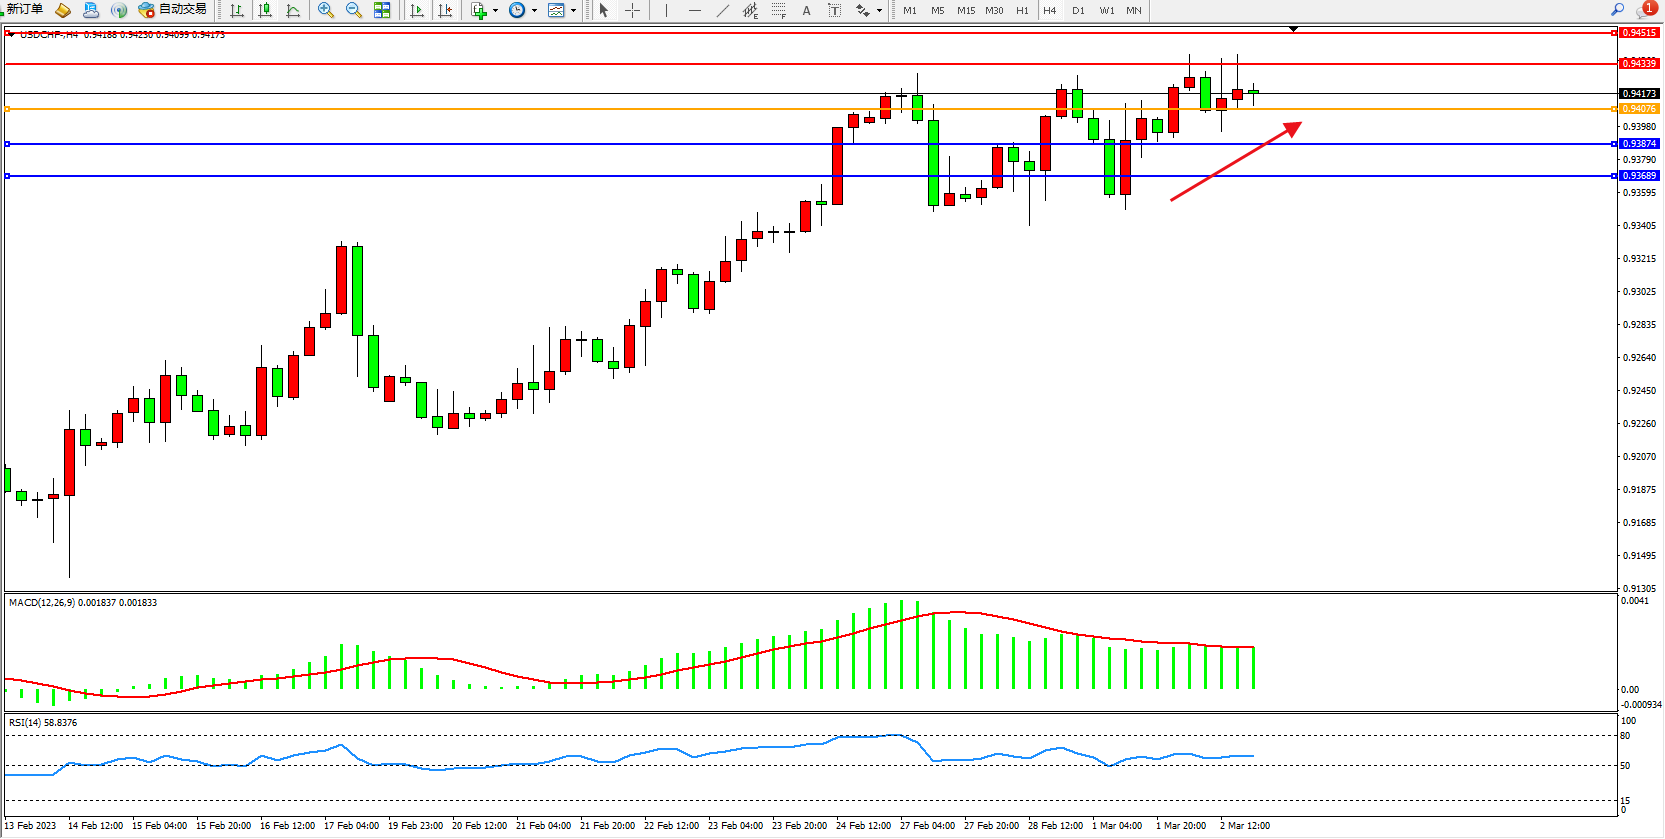Zoom out of the chart
The height and width of the screenshot is (839, 1665).
pos(353,10)
